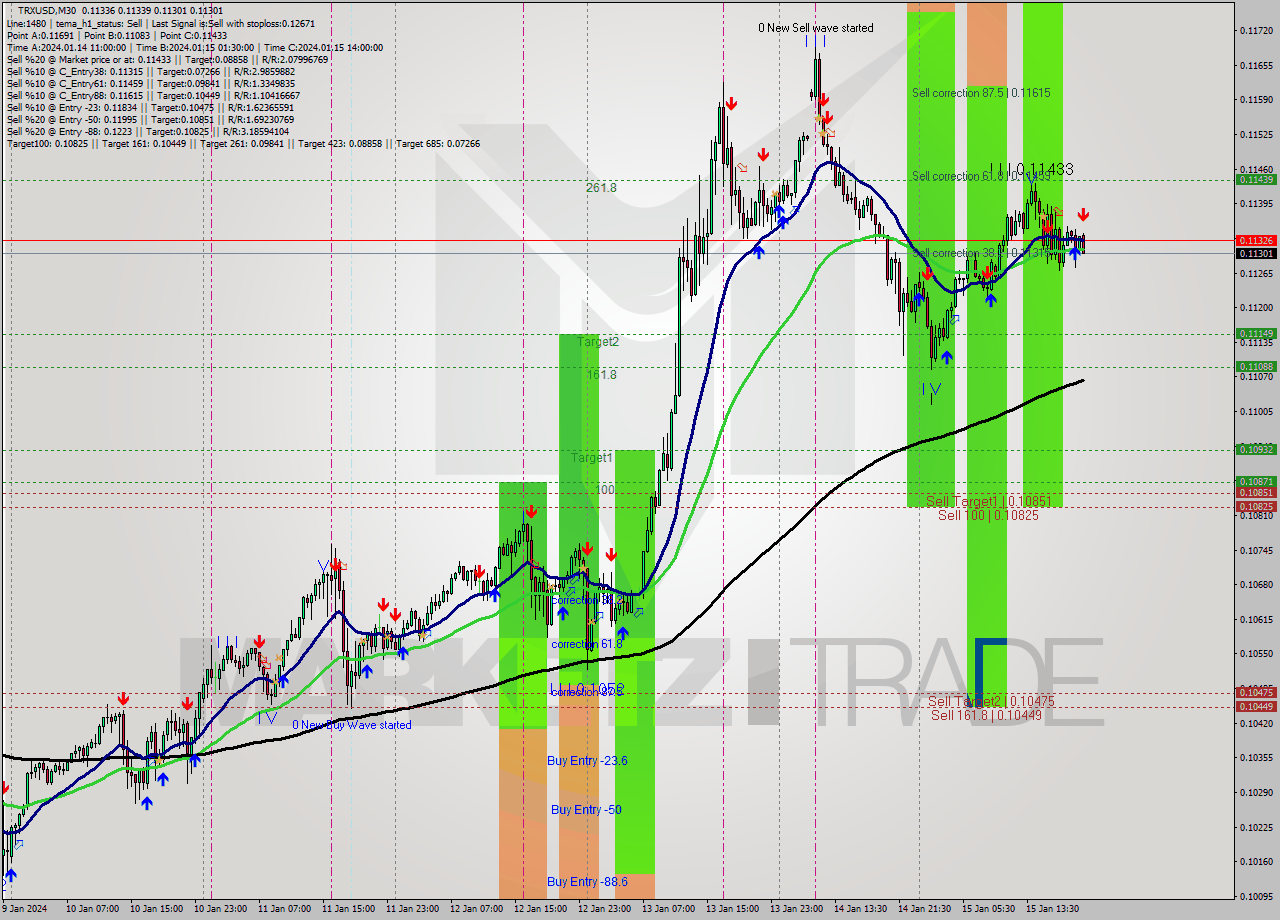The width and height of the screenshot is (1280, 920).
Task: Click the 'Buy Entry -23.6' label
Action: click(587, 761)
